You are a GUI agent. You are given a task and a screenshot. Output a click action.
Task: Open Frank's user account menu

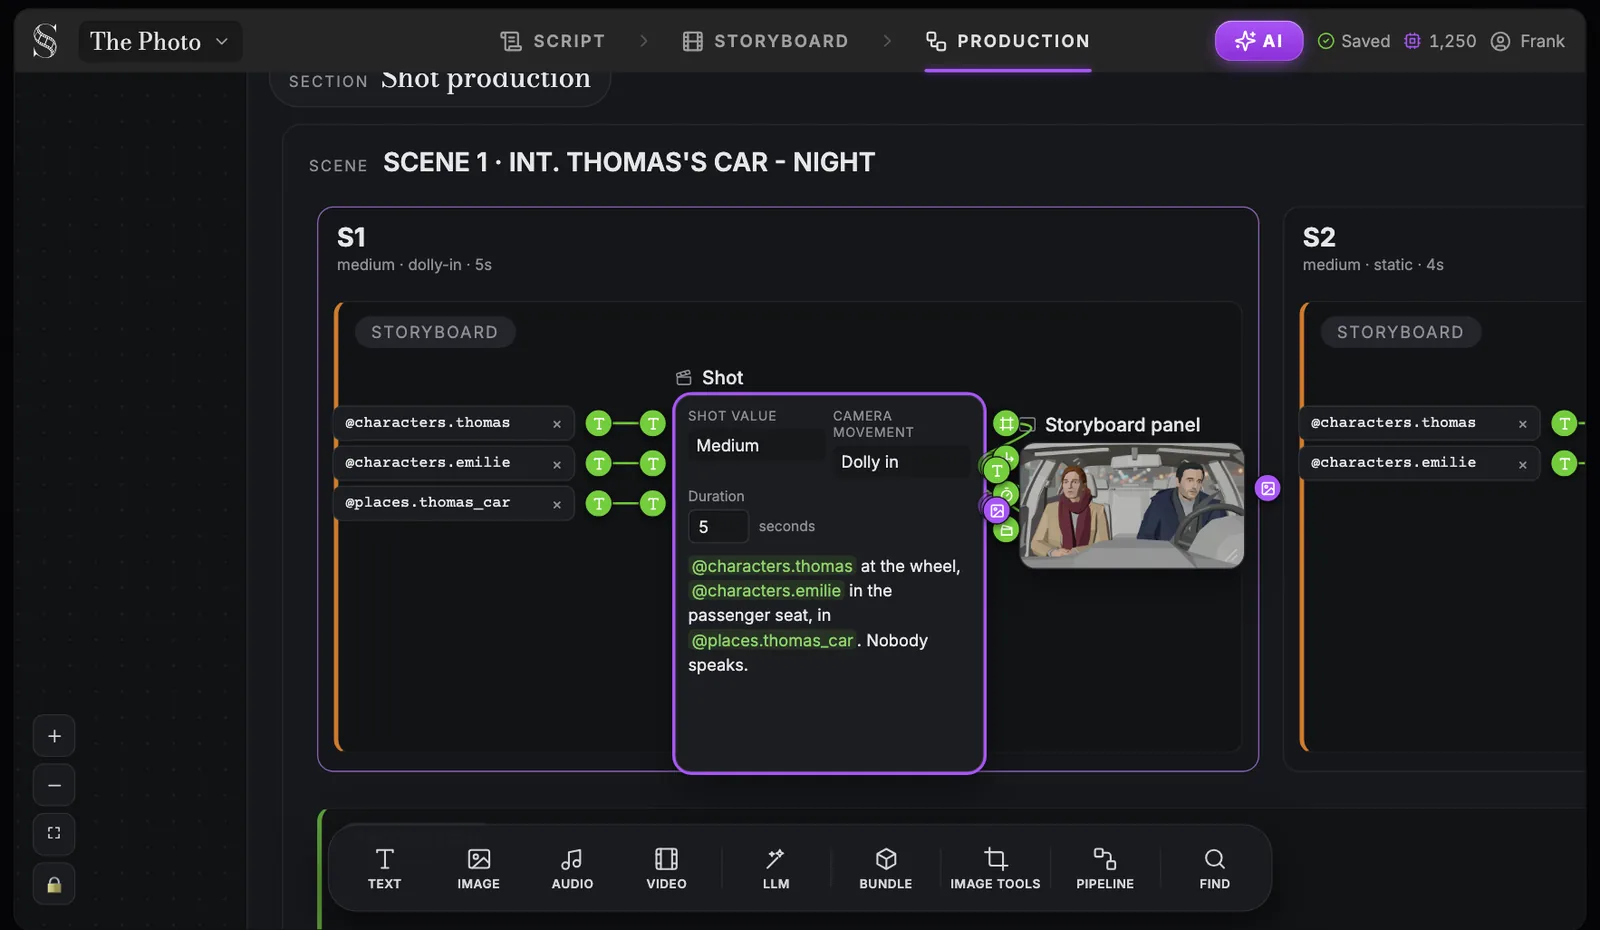point(1527,41)
